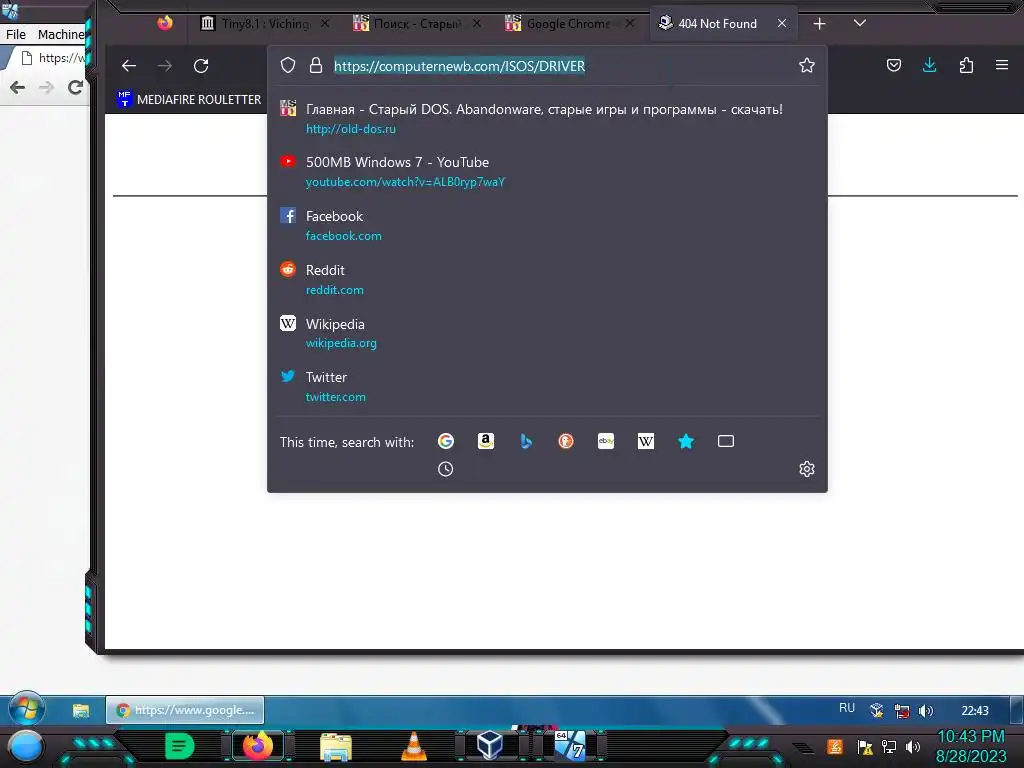The width and height of the screenshot is (1024, 768).
Task: Open VM clock showing 22:43
Action: pos(975,711)
